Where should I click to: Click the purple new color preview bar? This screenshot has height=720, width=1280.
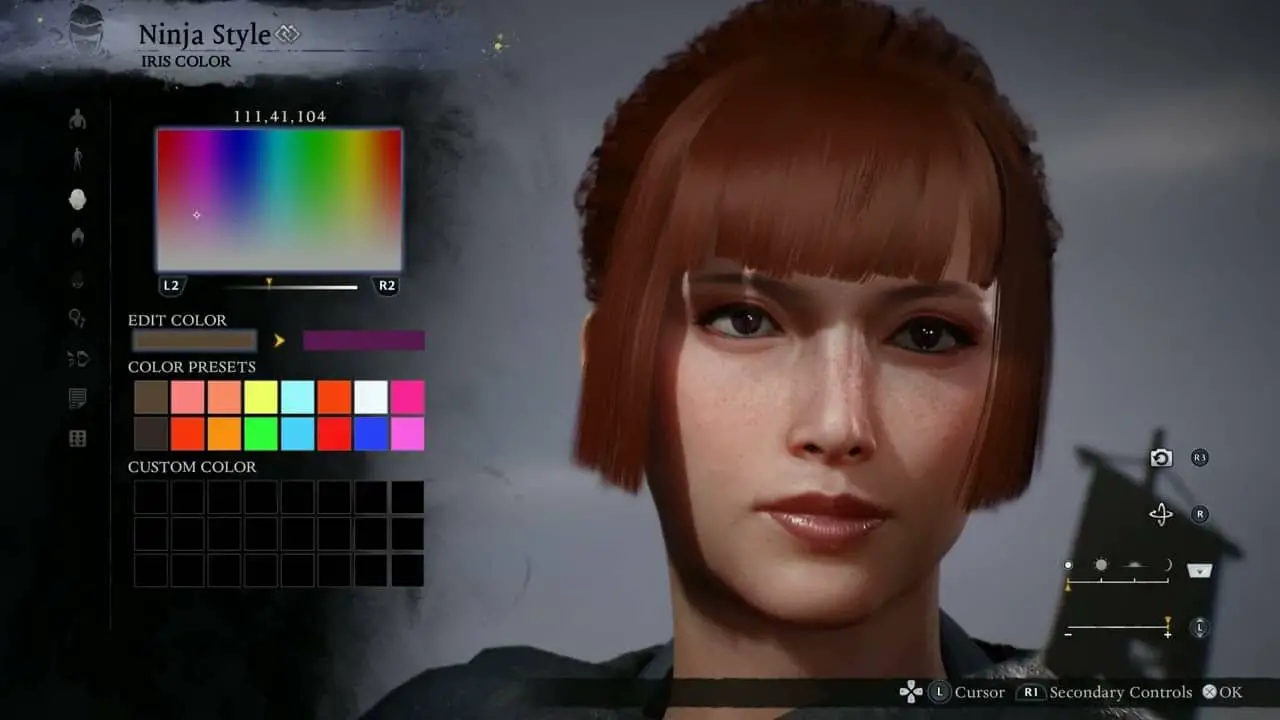click(x=364, y=341)
